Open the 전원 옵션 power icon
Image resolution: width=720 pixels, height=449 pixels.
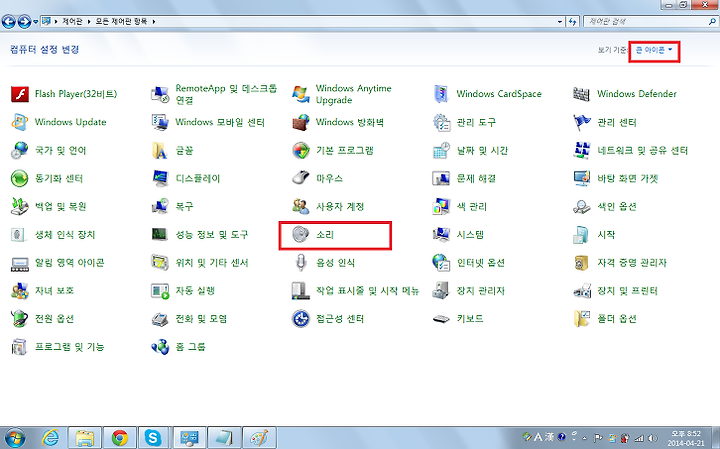pos(20,319)
